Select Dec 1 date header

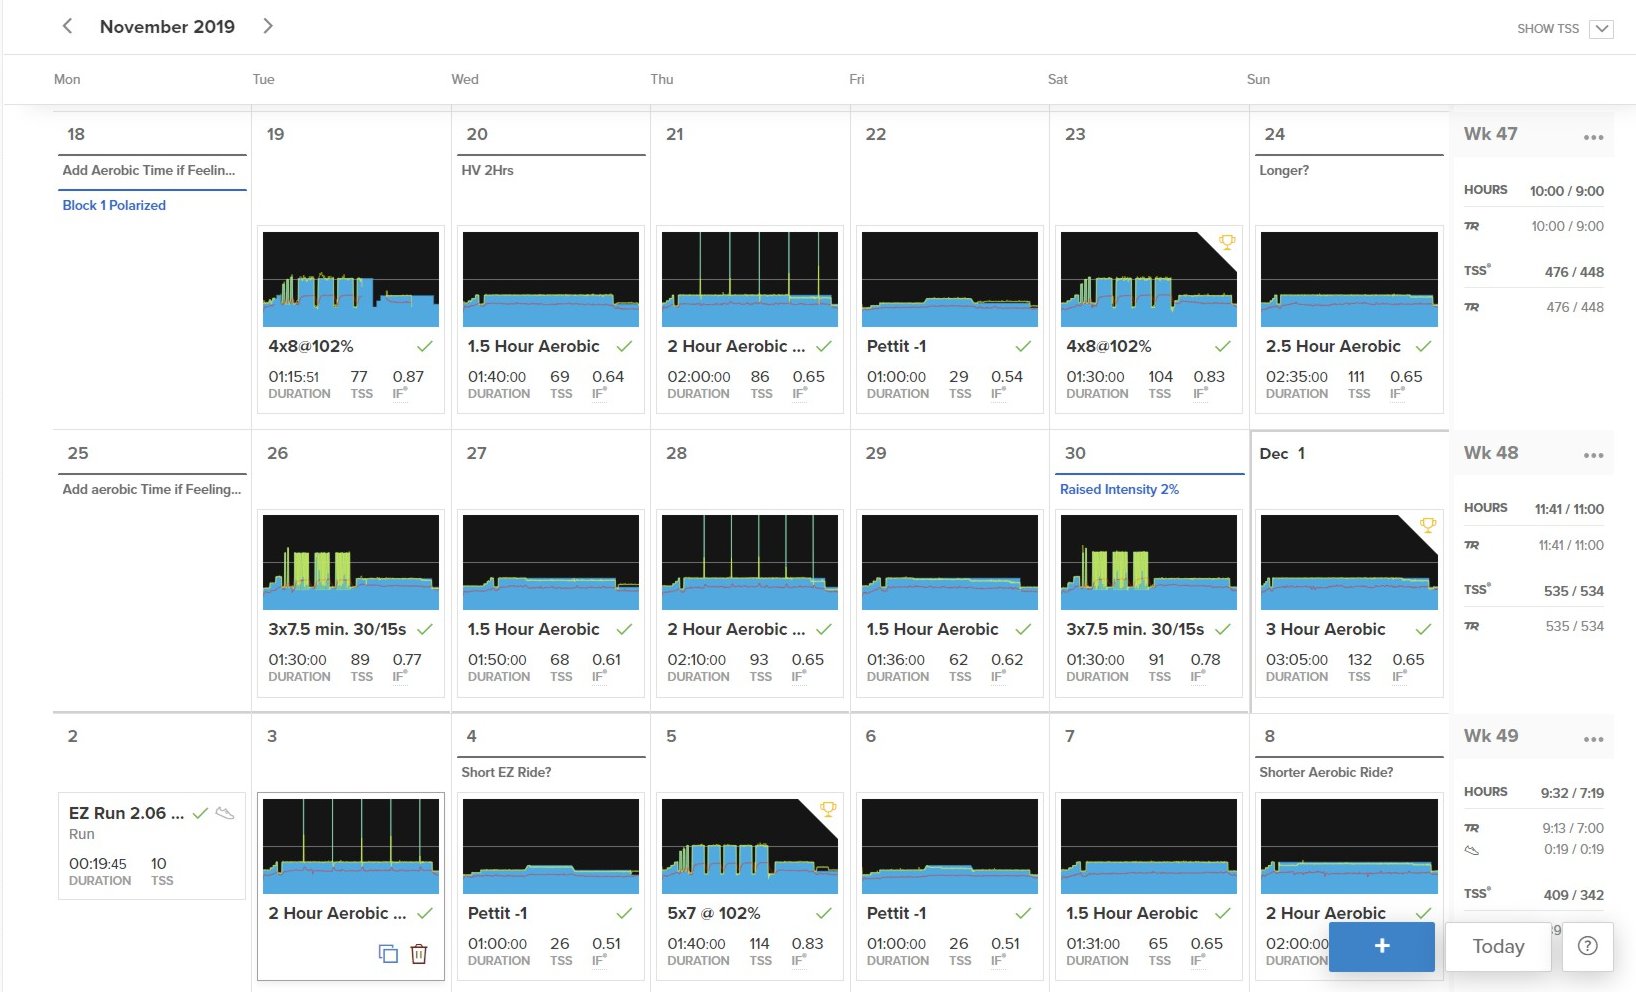1282,453
